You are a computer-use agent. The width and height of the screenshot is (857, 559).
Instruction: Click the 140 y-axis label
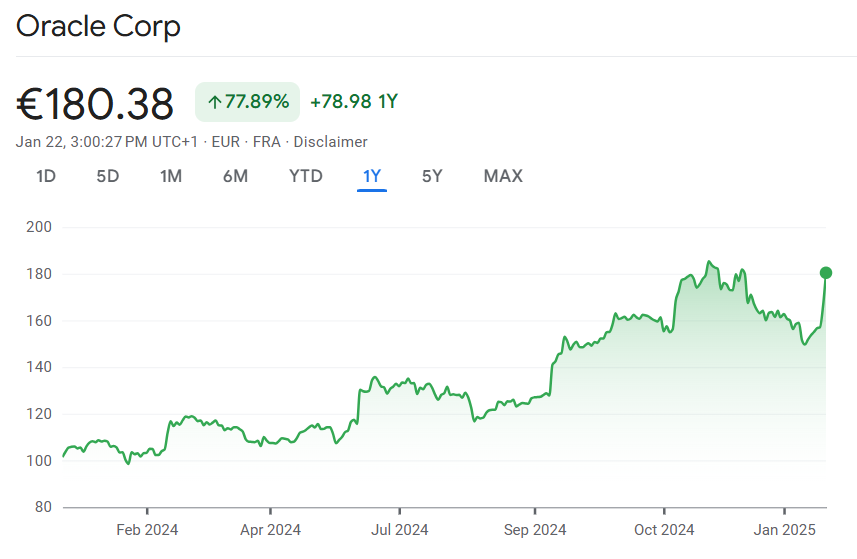click(x=39, y=367)
